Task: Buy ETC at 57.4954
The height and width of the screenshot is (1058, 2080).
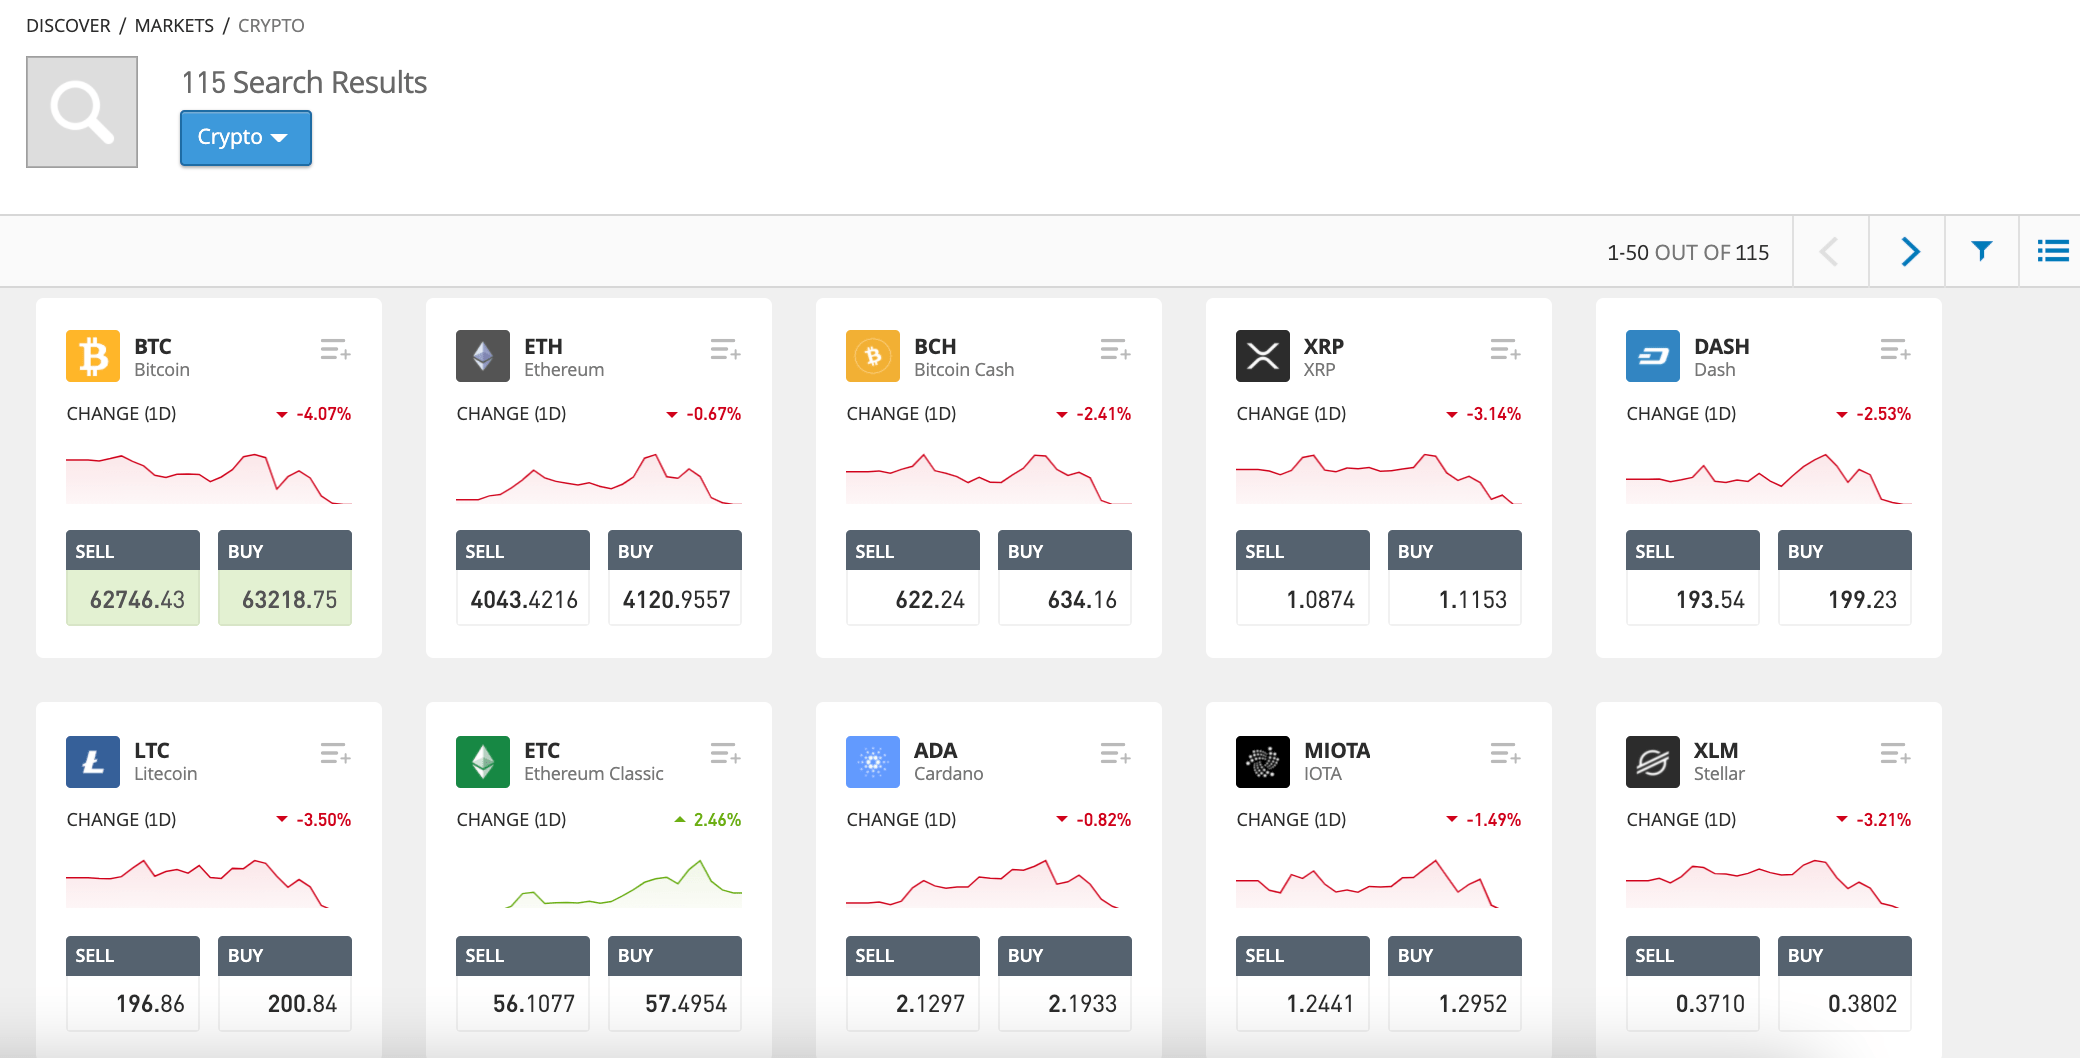Action: (675, 983)
